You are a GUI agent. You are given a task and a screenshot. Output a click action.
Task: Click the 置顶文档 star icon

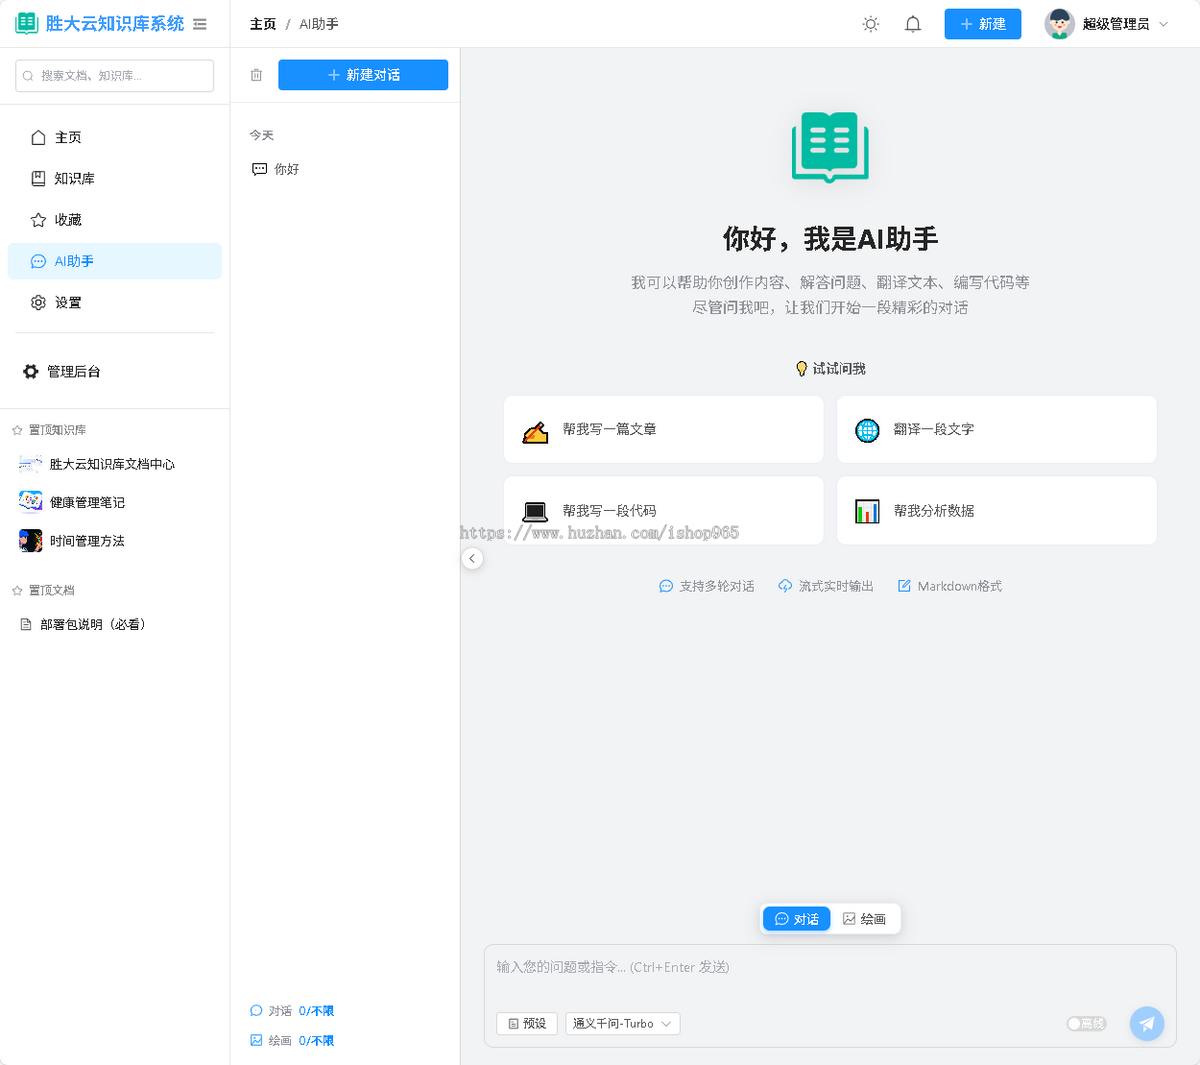tap(17, 590)
